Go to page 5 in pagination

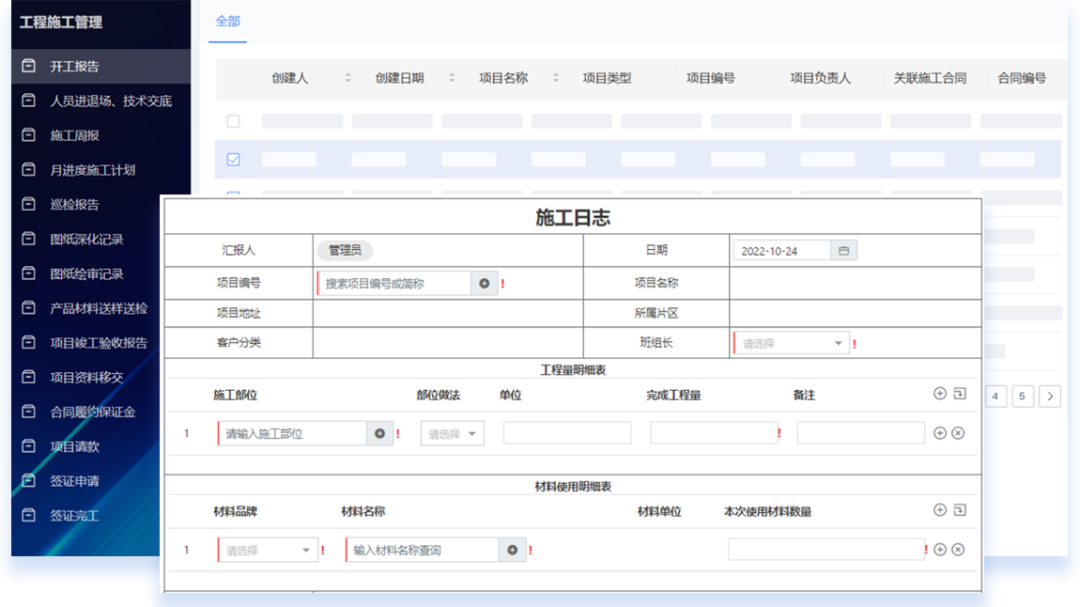1022,396
